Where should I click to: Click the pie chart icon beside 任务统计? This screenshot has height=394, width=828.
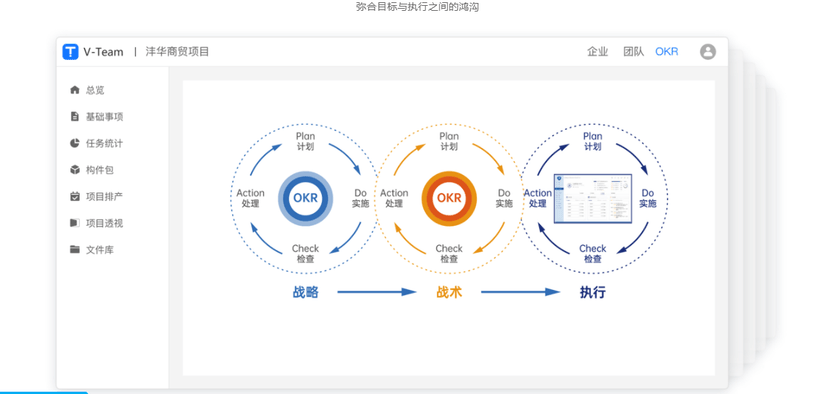pyautogui.click(x=74, y=143)
